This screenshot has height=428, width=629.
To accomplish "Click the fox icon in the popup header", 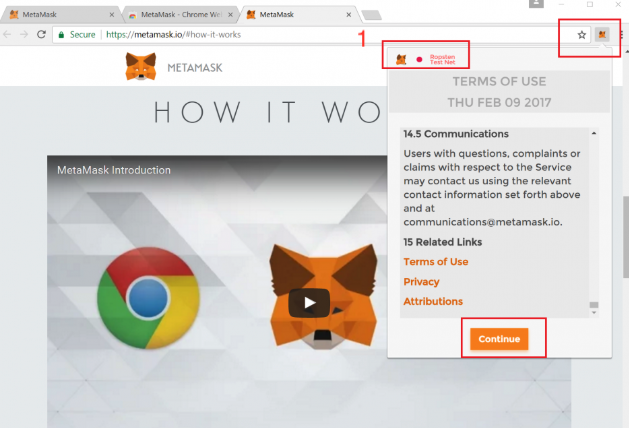I will point(401,60).
